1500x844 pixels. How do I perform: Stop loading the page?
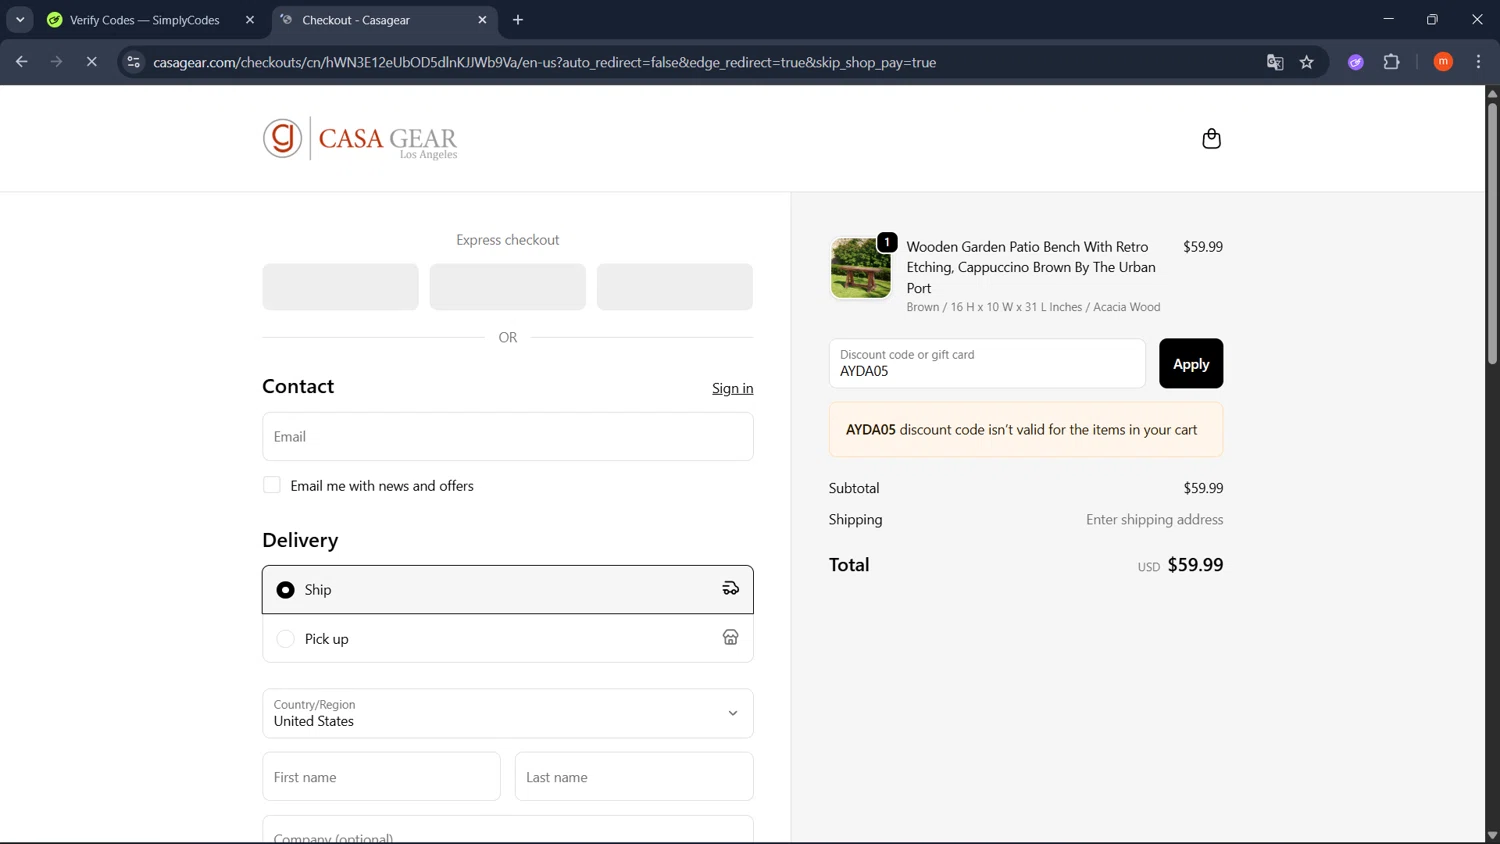(x=91, y=62)
